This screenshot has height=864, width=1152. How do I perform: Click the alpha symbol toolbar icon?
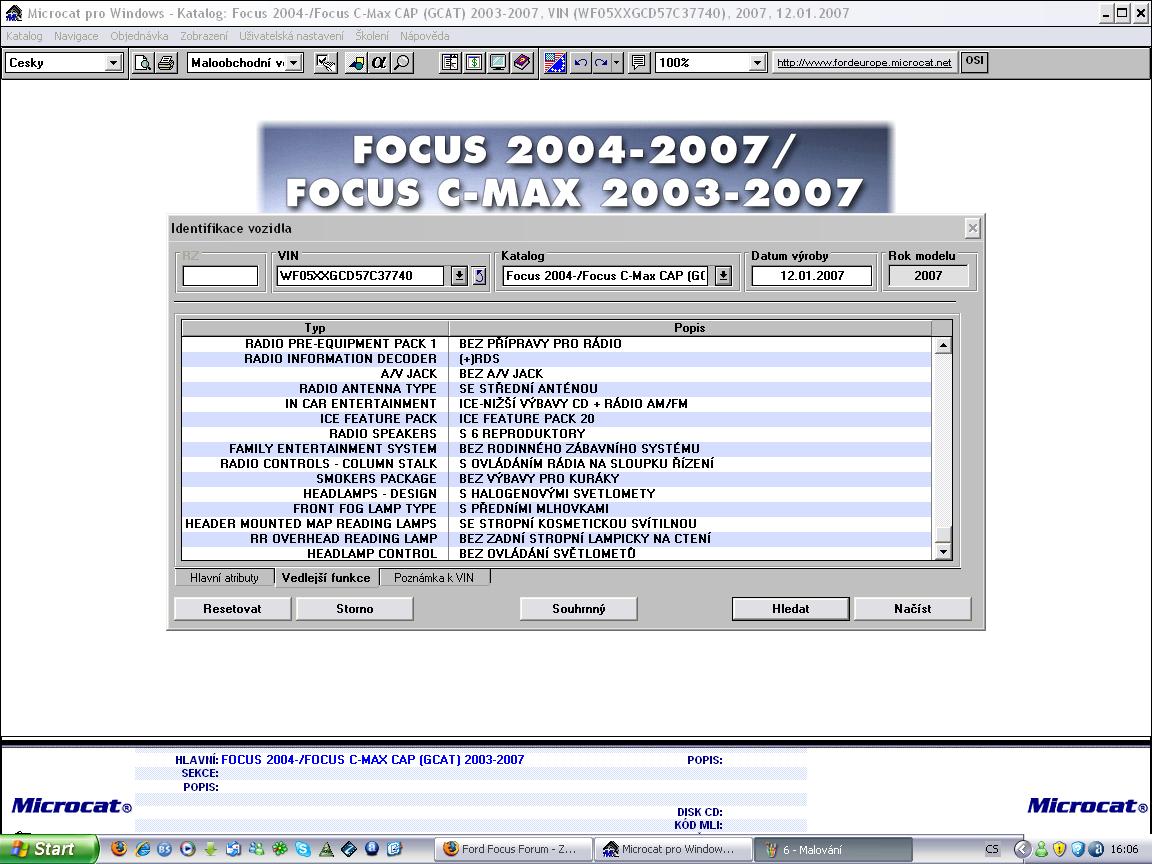pyautogui.click(x=379, y=63)
